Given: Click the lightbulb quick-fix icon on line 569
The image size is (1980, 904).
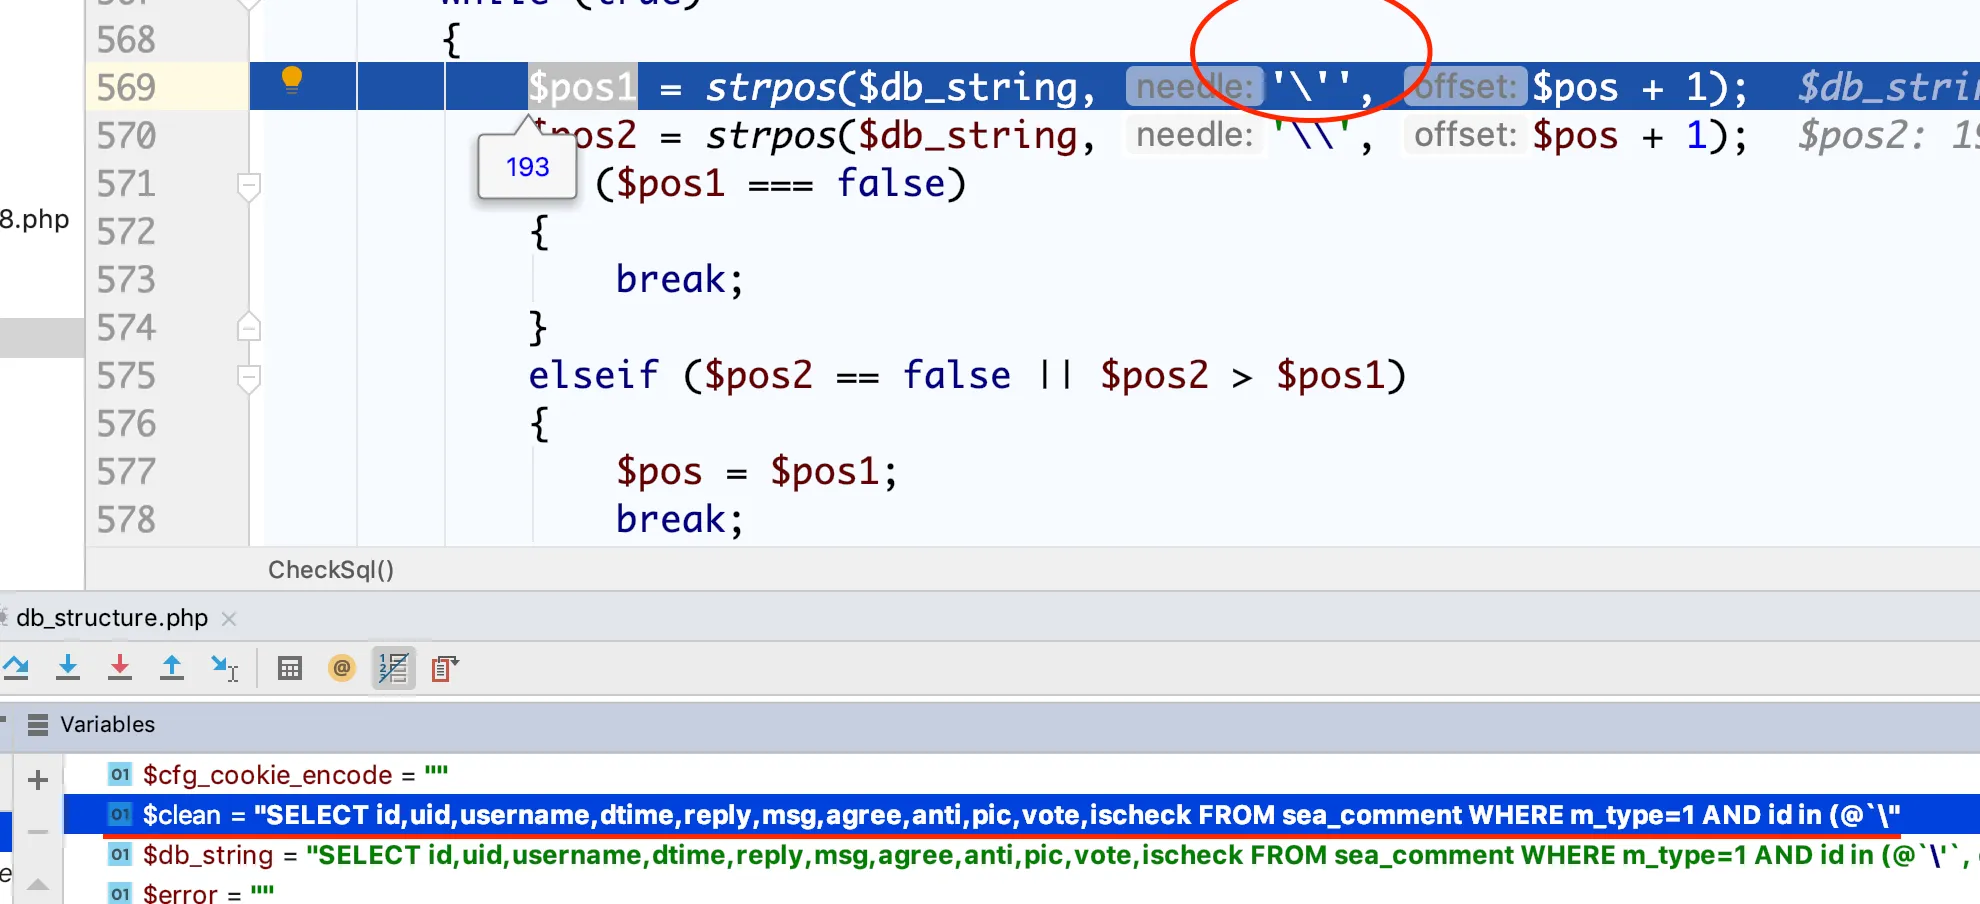Looking at the screenshot, I should pos(292,80).
